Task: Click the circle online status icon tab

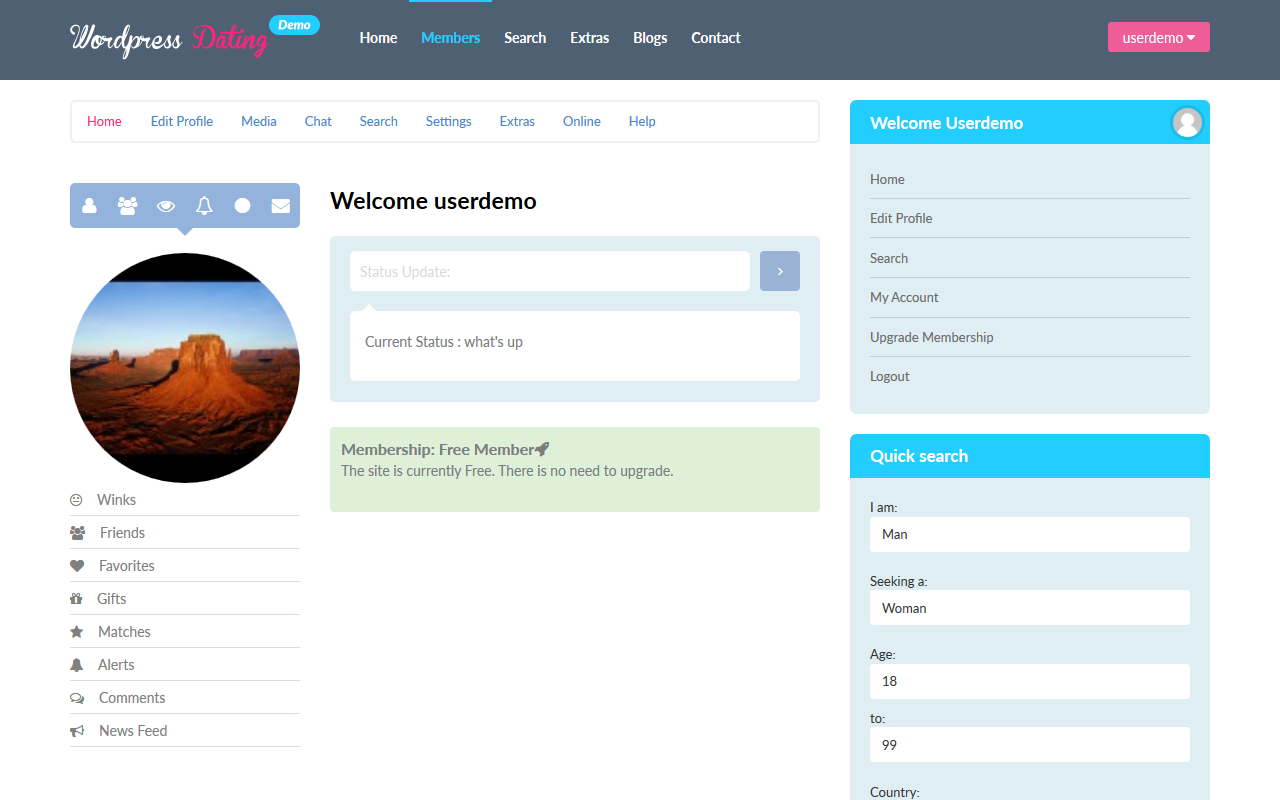Action: pyautogui.click(x=242, y=205)
